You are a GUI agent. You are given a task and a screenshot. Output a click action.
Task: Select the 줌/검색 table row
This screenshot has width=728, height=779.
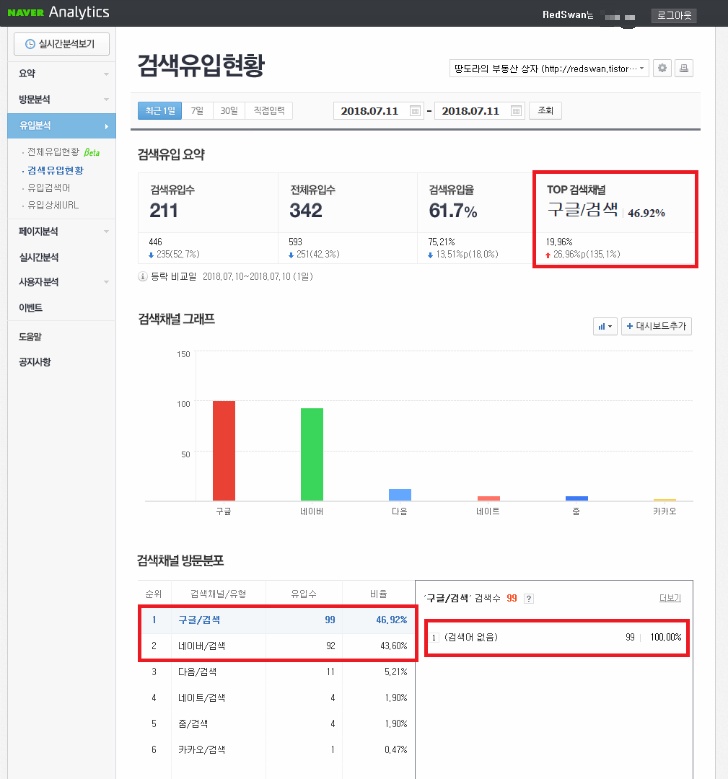tap(277, 723)
